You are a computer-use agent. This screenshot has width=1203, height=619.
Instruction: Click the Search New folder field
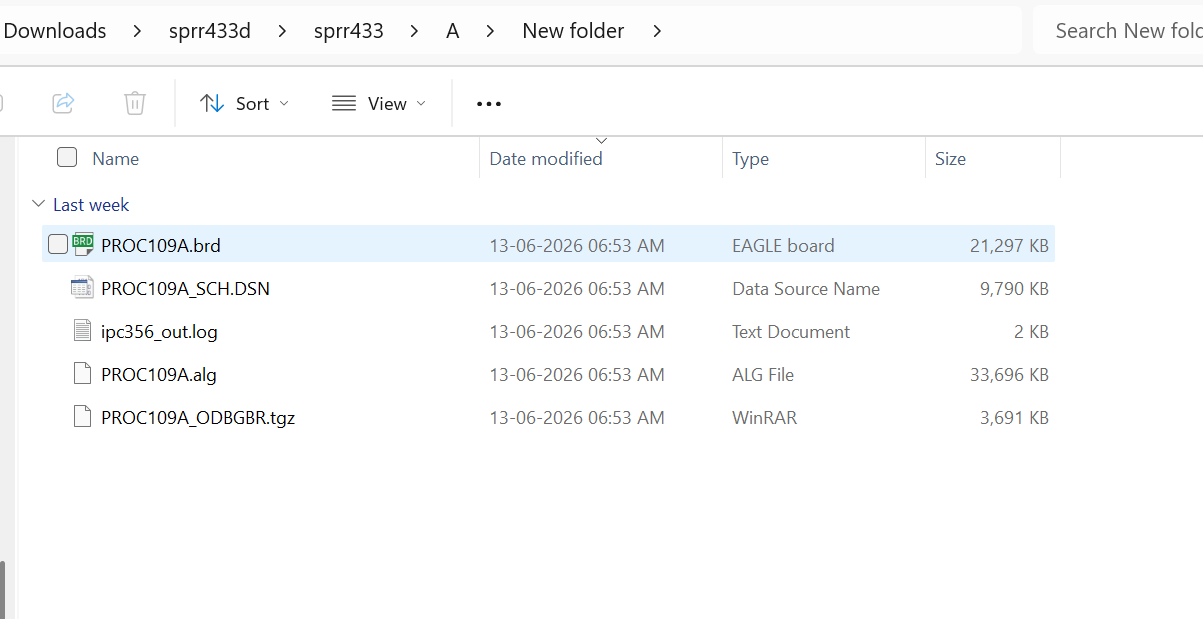tap(1119, 31)
